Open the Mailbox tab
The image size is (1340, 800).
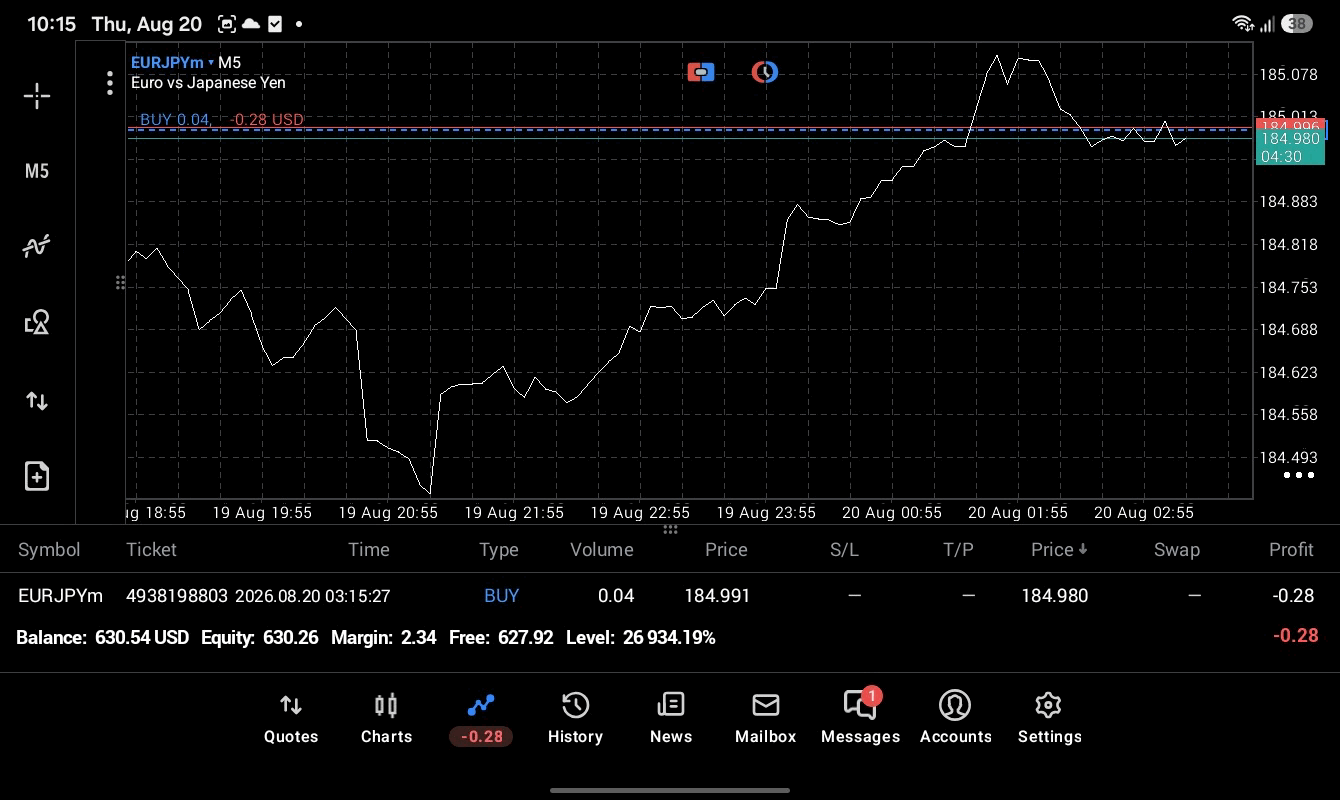765,719
